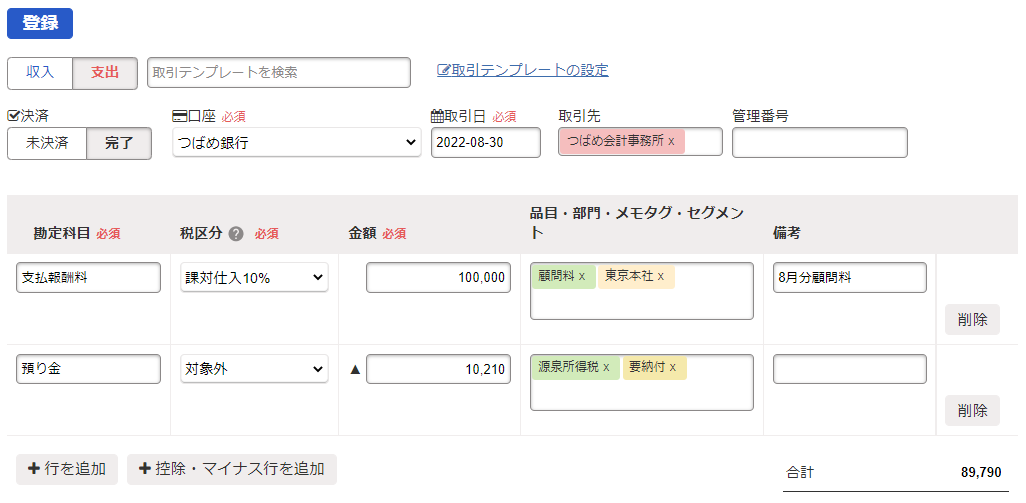Delete the 預り金 row
Image resolution: width=1026 pixels, height=503 pixels.
pos(972,411)
